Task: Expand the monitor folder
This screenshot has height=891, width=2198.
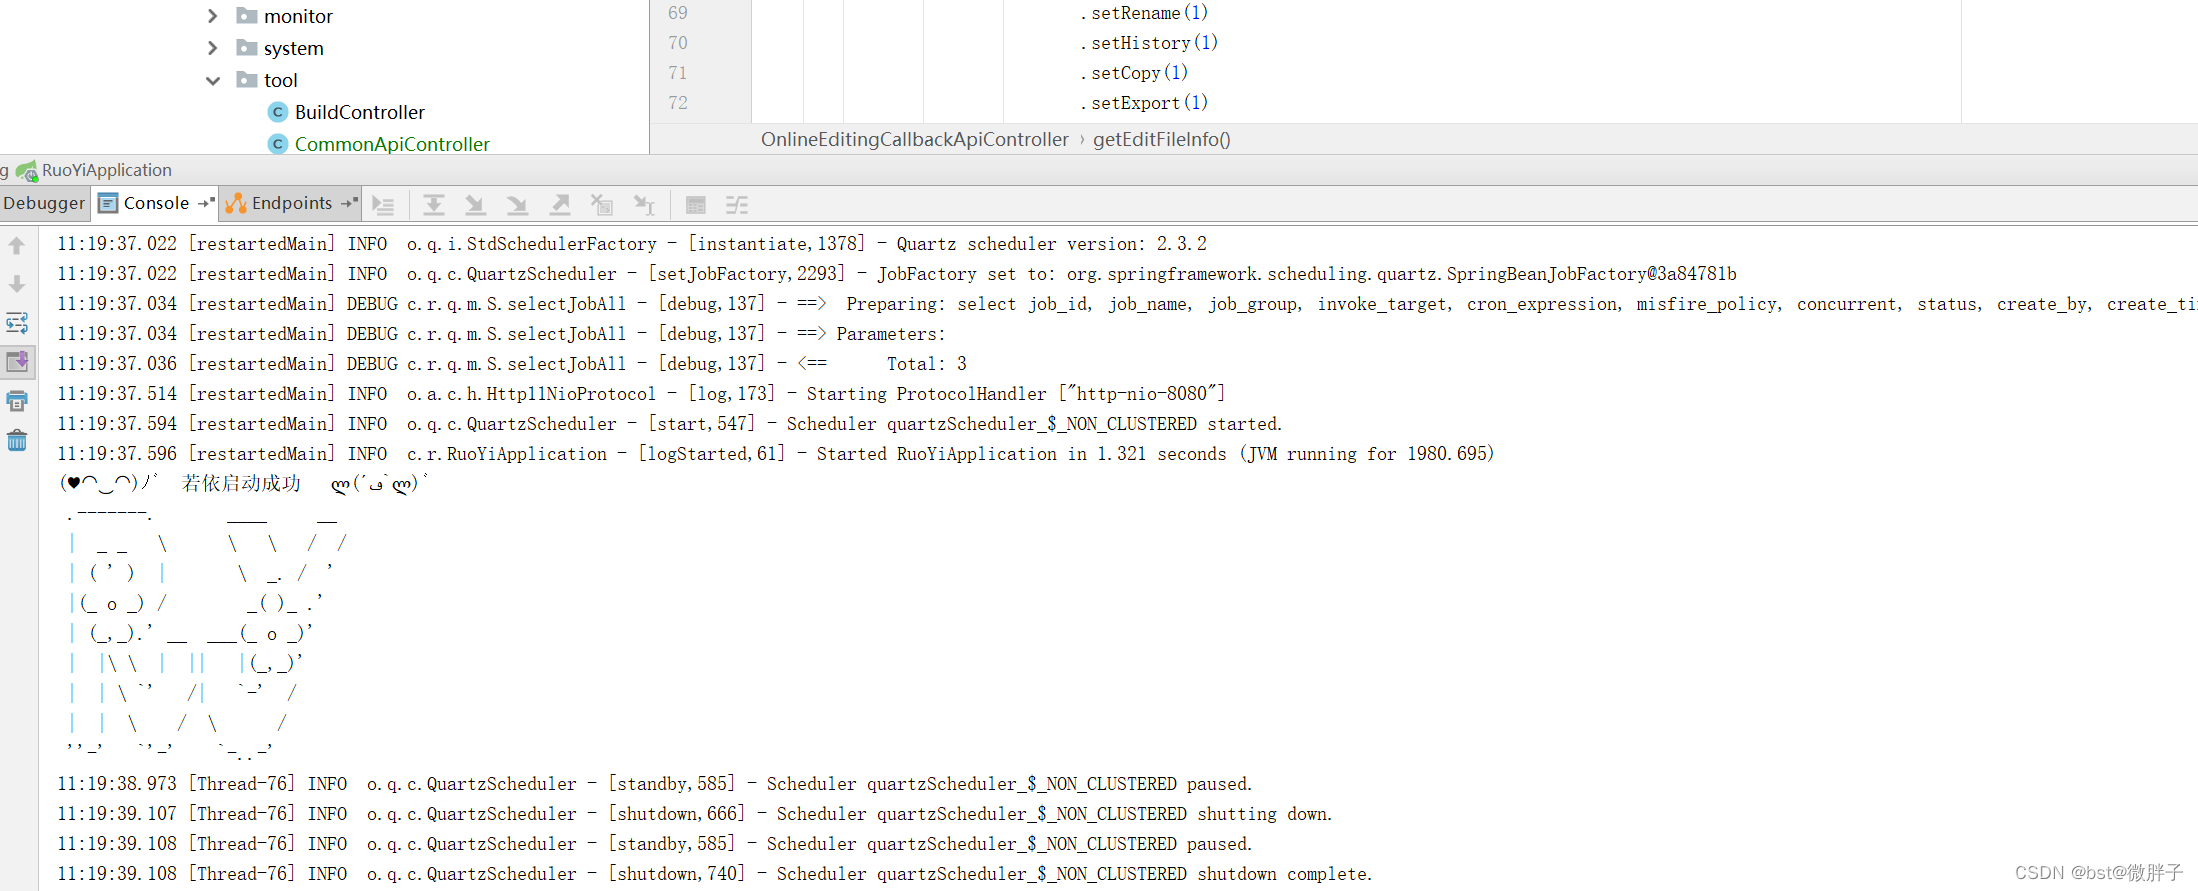Action: click(x=212, y=16)
